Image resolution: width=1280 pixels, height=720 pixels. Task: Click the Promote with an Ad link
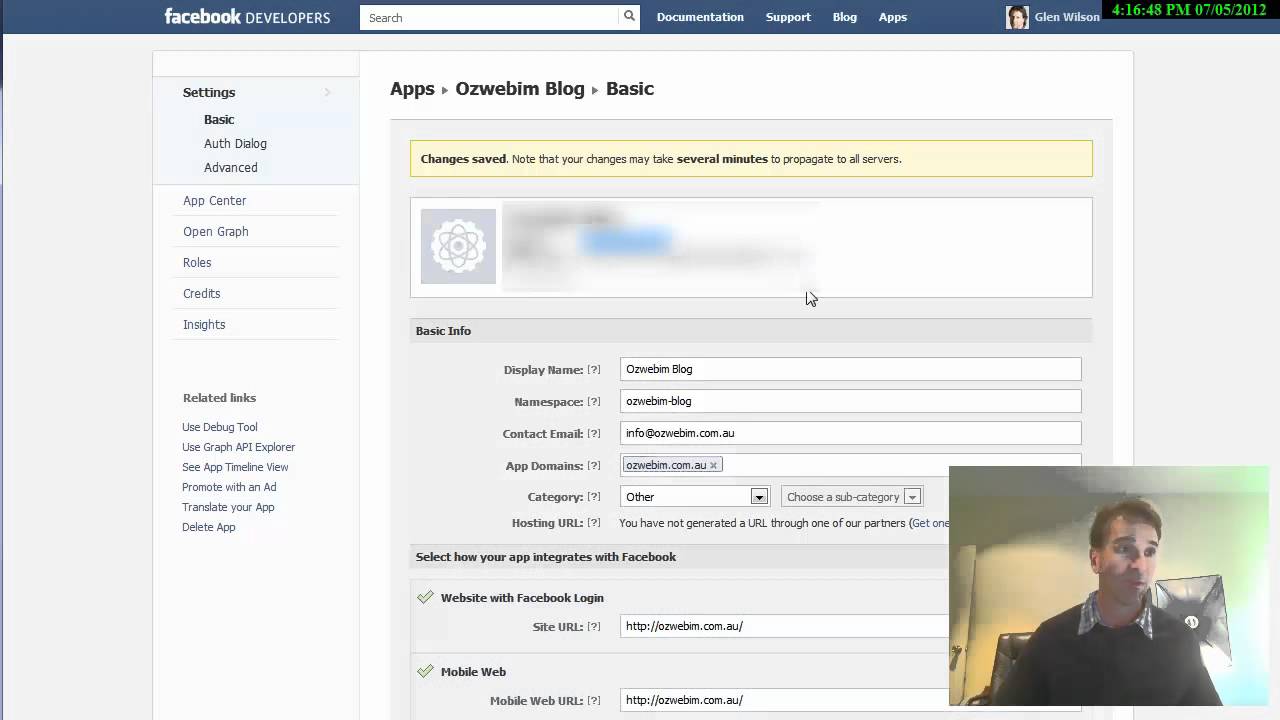(x=229, y=487)
